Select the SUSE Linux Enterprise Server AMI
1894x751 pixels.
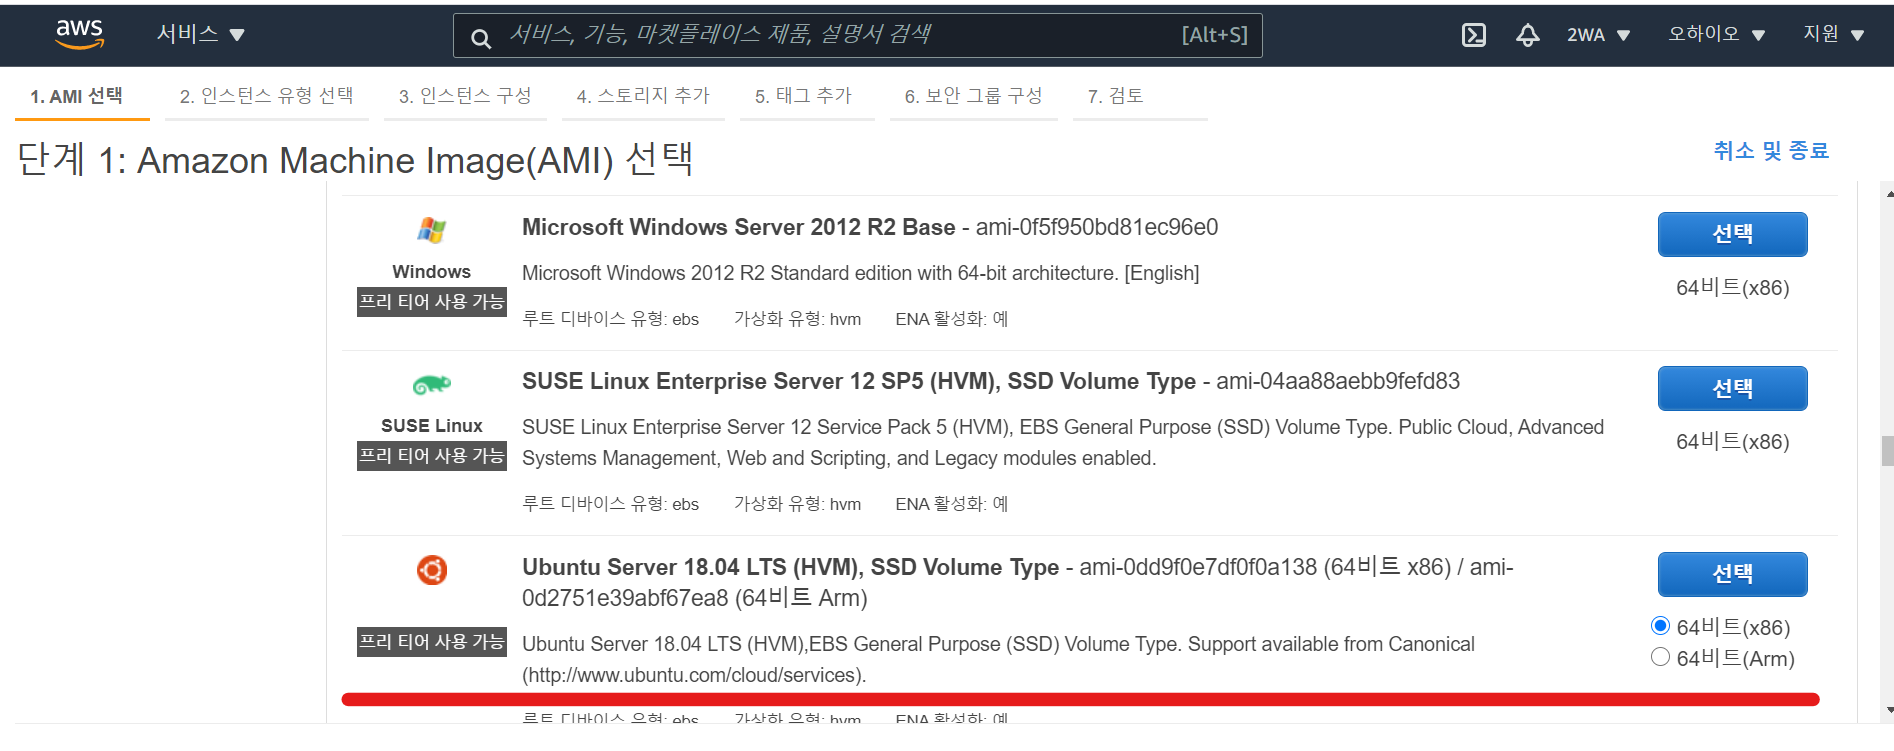click(x=1732, y=388)
